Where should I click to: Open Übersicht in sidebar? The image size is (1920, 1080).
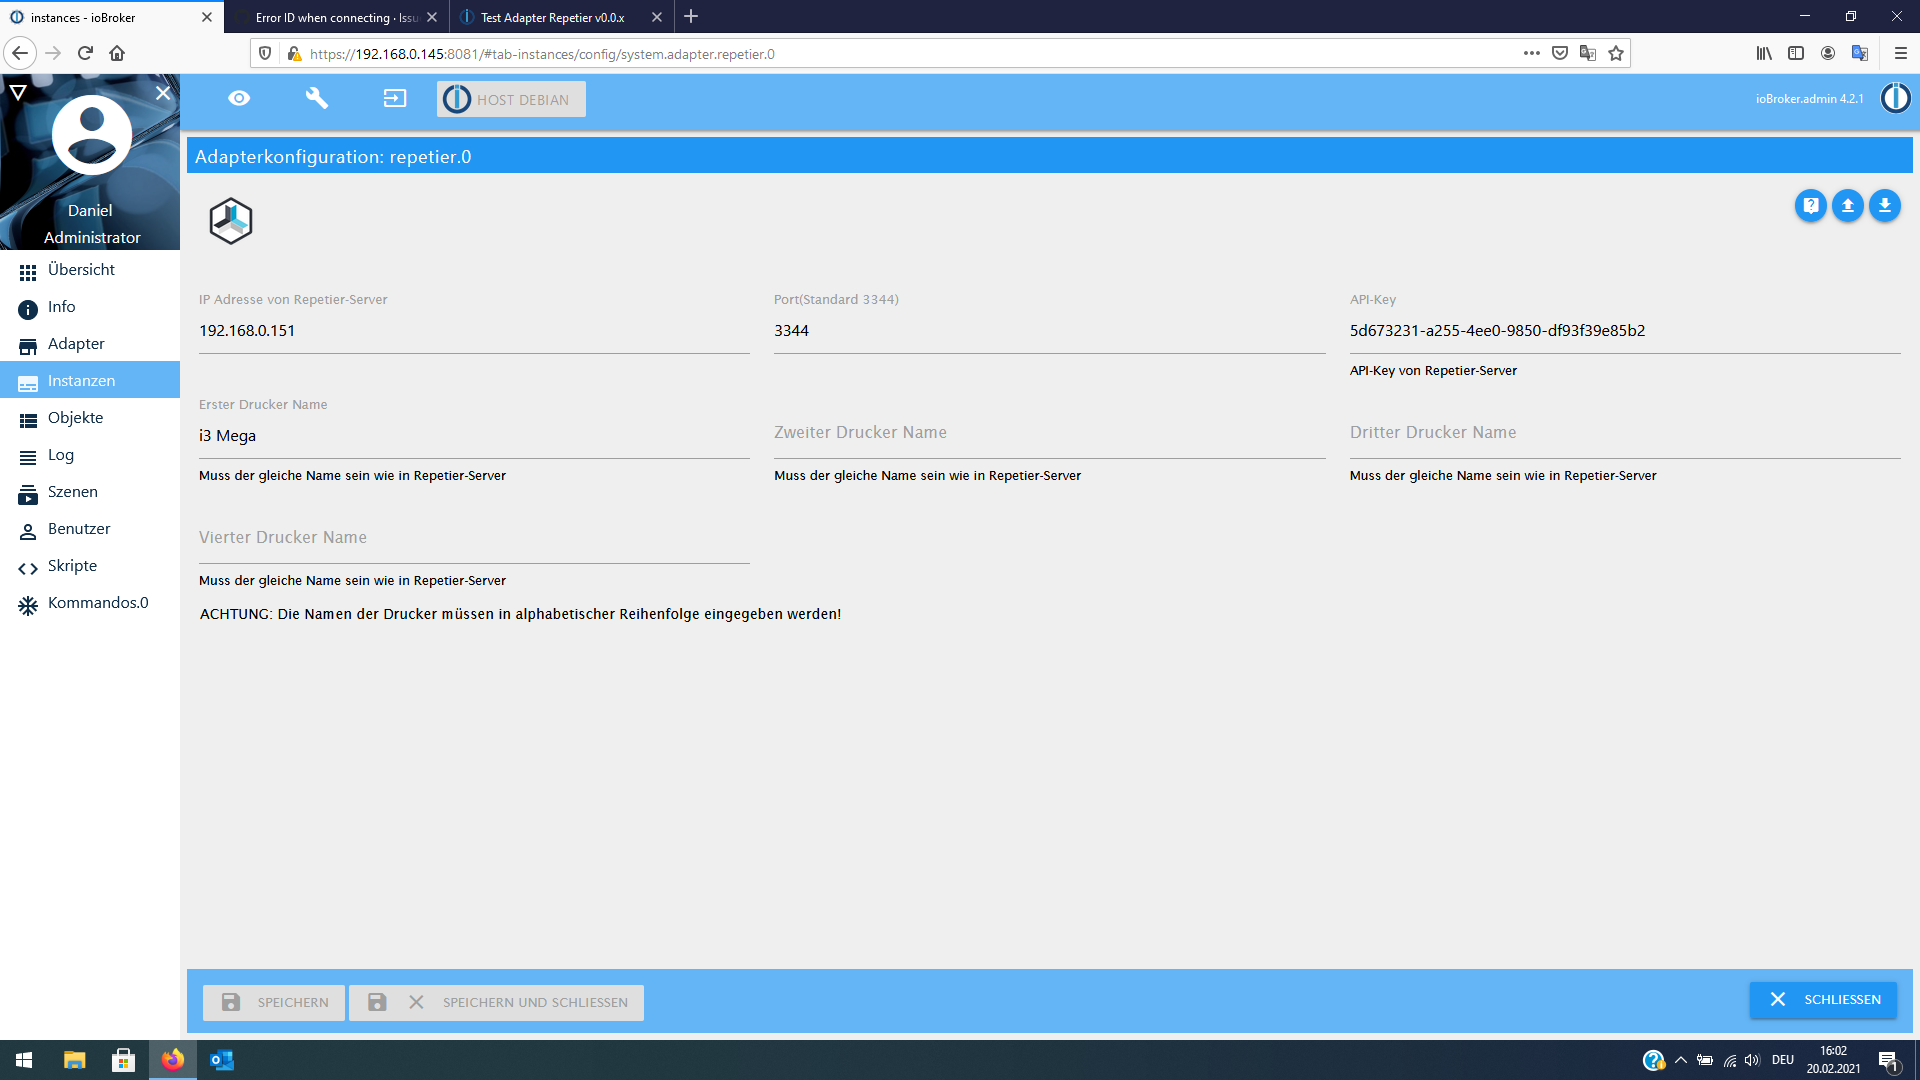(x=90, y=270)
